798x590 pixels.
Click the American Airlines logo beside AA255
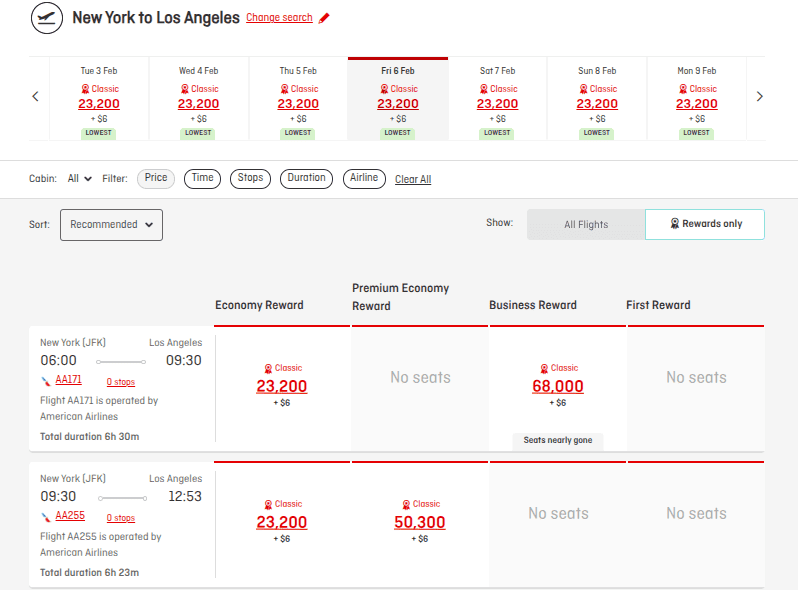click(x=46, y=517)
